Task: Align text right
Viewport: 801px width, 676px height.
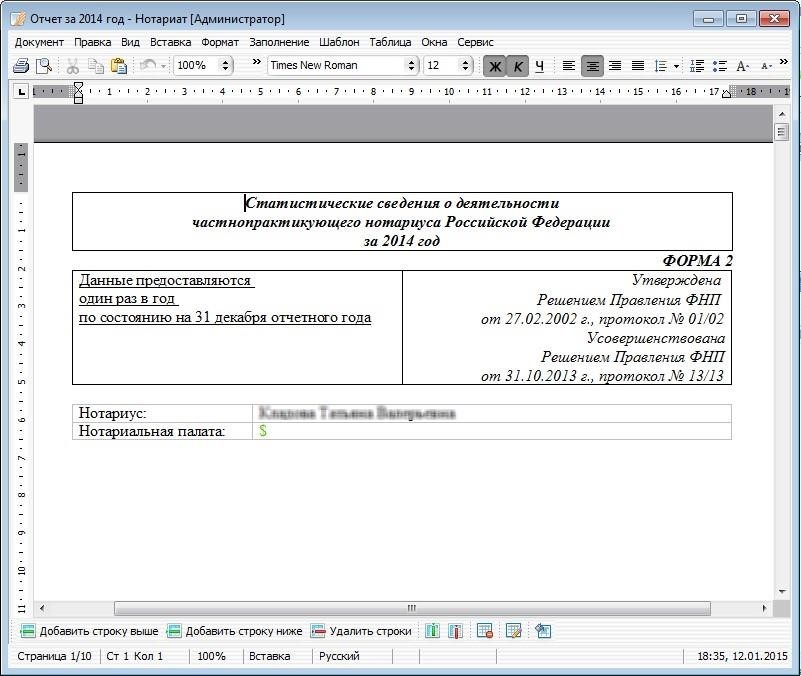Action: (x=615, y=66)
